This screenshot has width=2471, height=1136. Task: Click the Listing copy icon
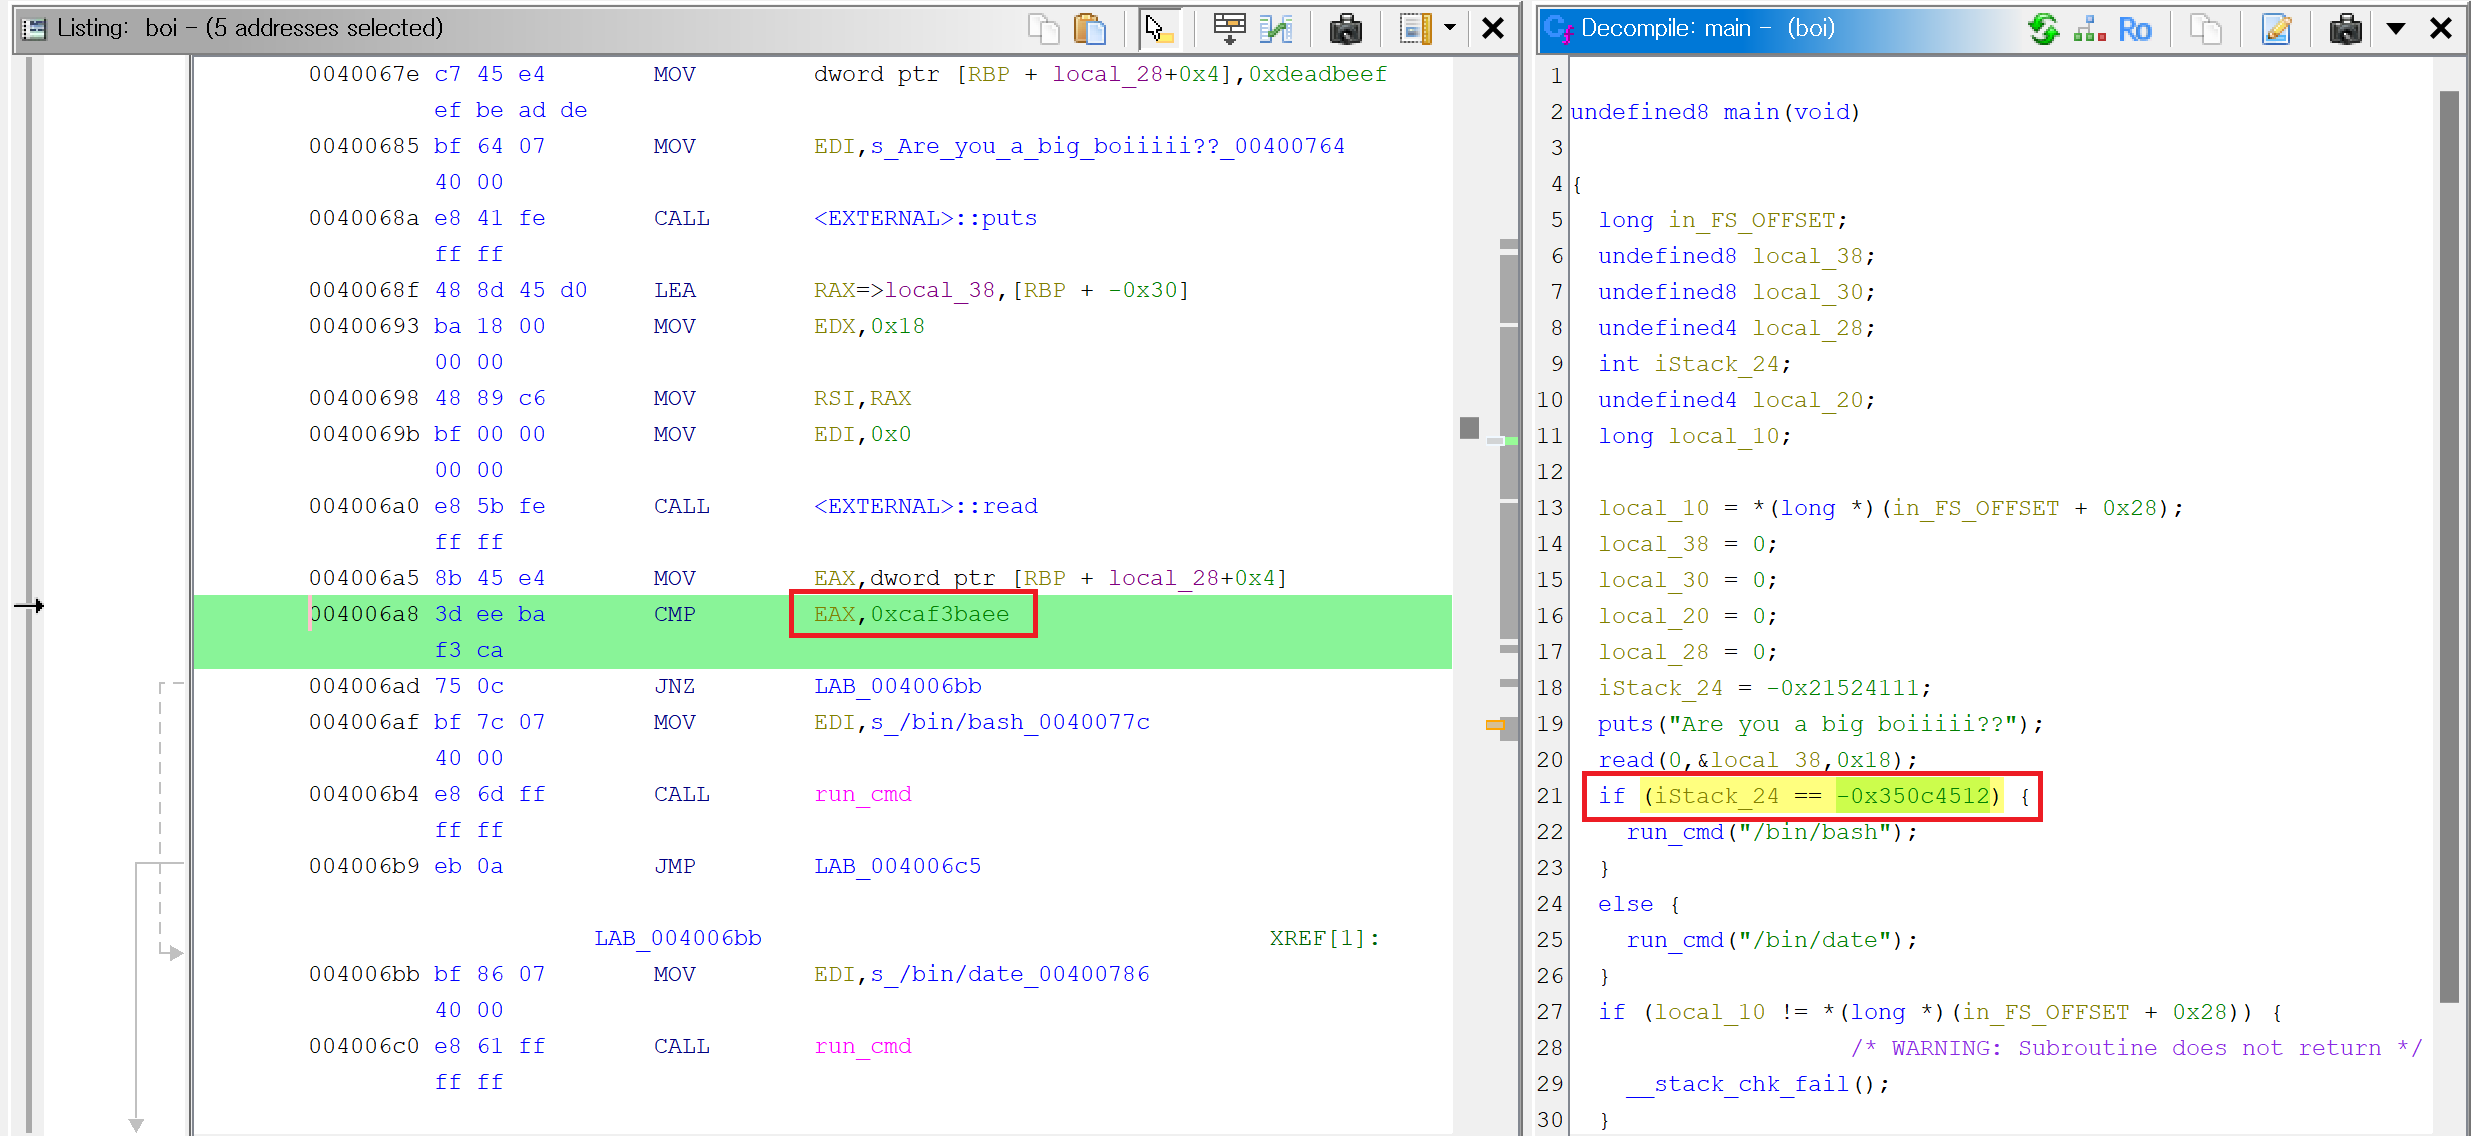click(x=1043, y=29)
